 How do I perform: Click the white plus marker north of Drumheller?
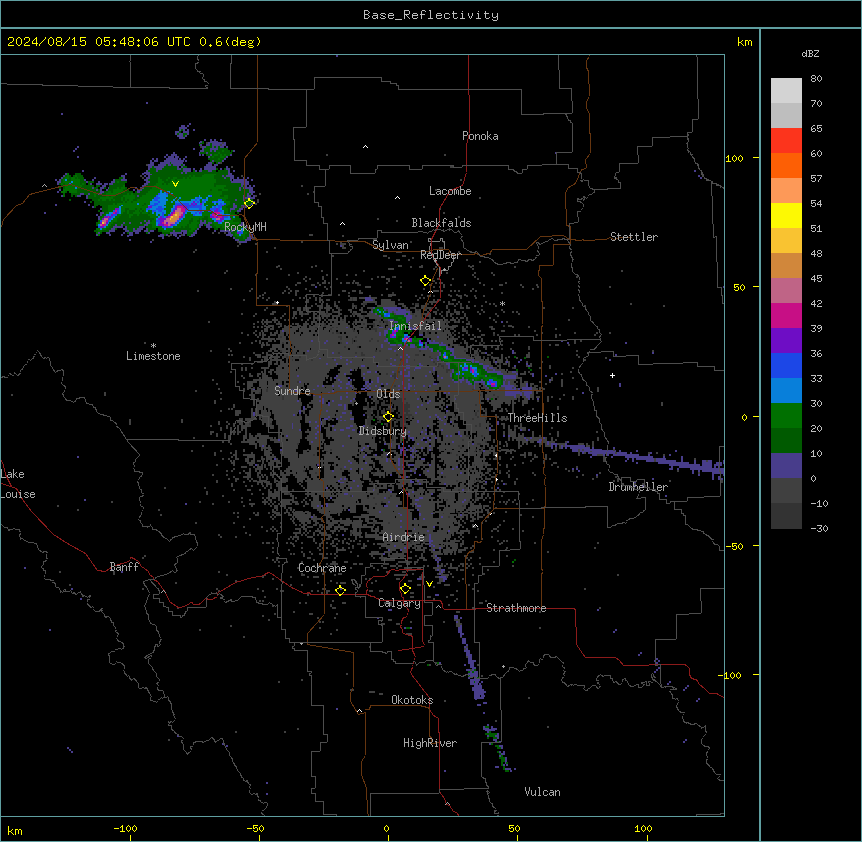pyautogui.click(x=612, y=375)
